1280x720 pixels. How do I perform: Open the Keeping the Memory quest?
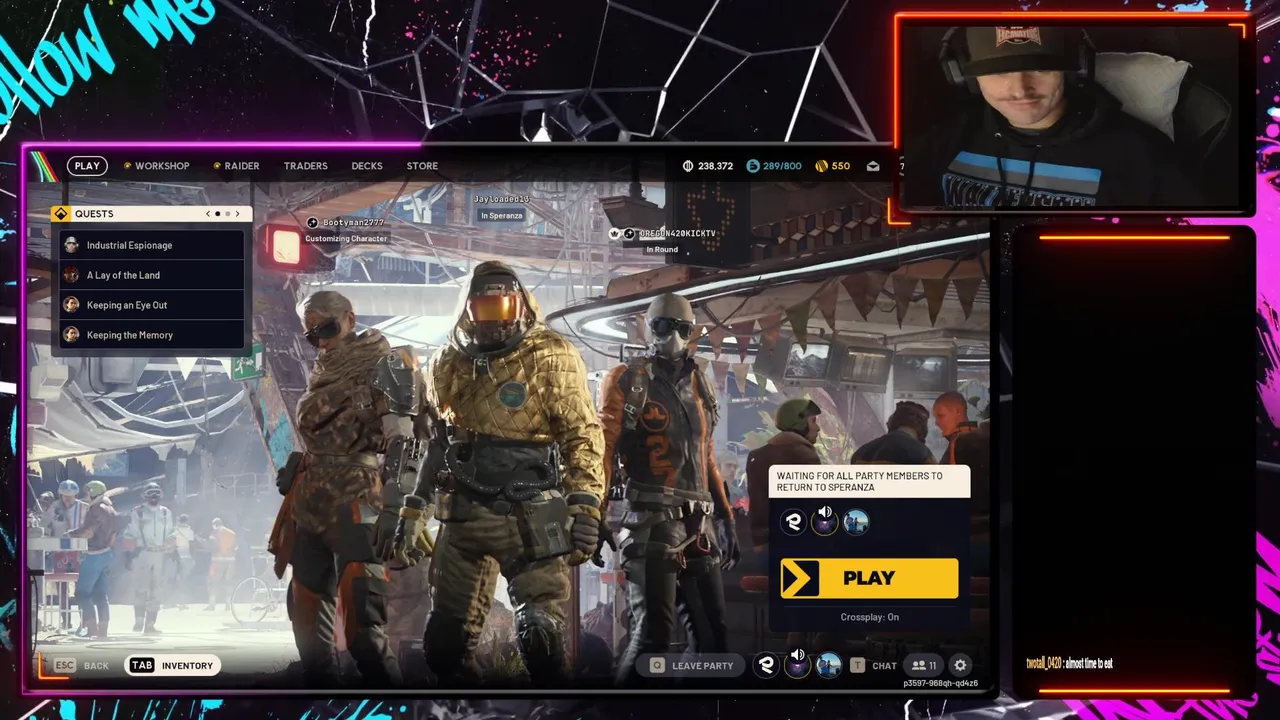pos(151,335)
